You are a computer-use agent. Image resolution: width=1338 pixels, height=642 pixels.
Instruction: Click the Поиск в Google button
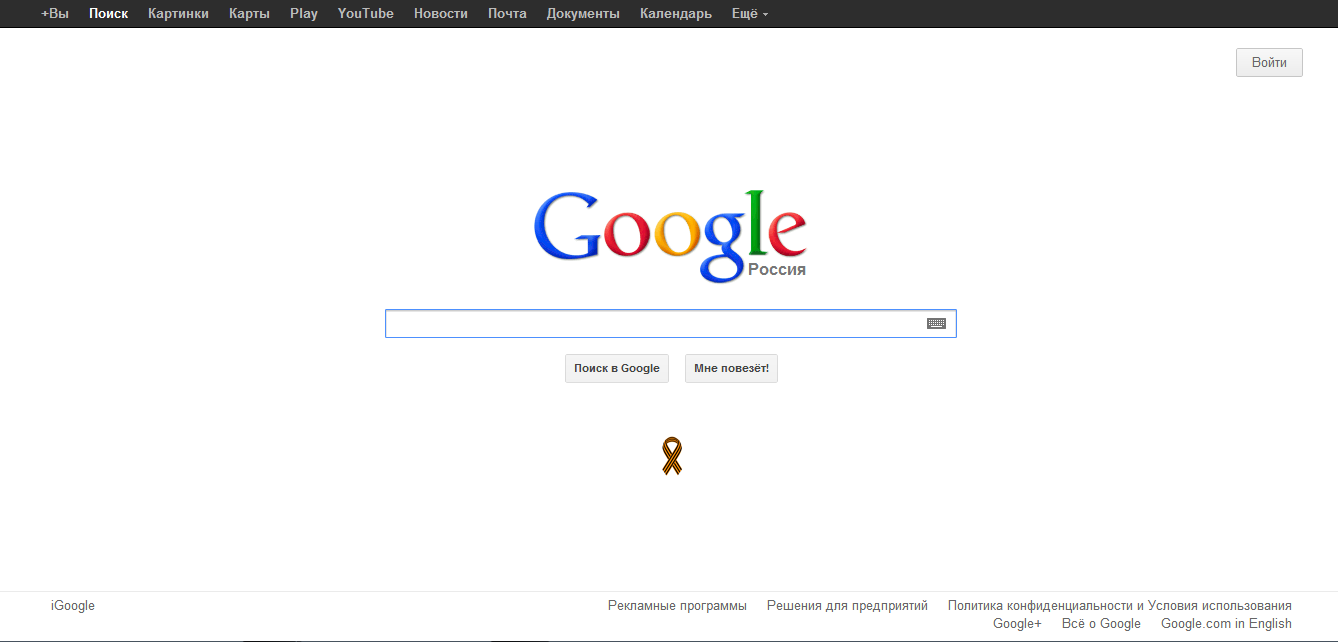pyautogui.click(x=617, y=368)
